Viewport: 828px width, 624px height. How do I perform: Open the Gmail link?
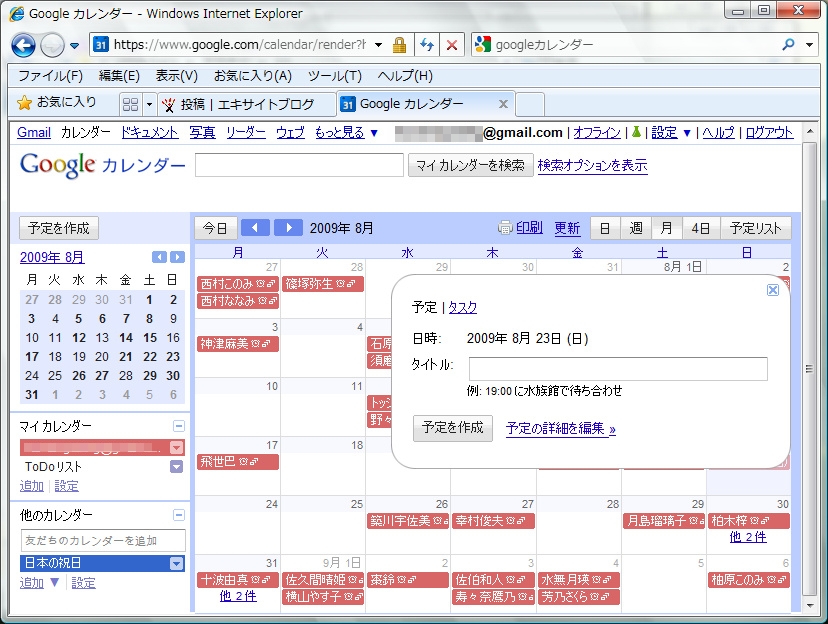[34, 133]
